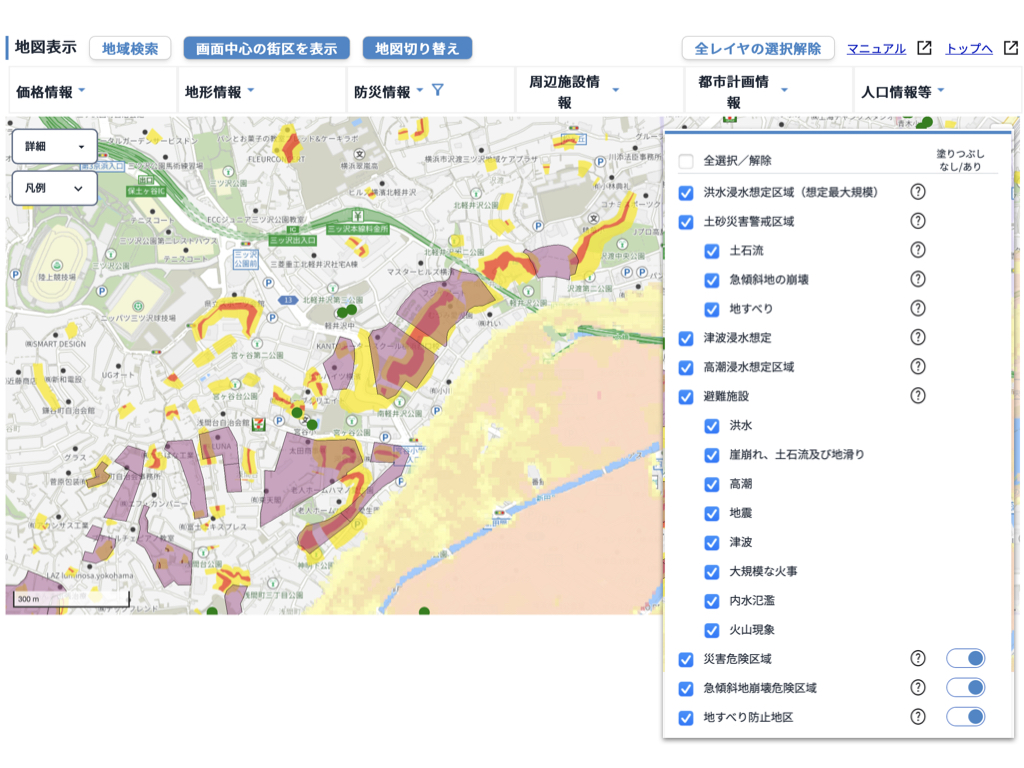This screenshot has width=1024, height=768.
Task: Click the external link icon after マニュアル
Action: 925,48
